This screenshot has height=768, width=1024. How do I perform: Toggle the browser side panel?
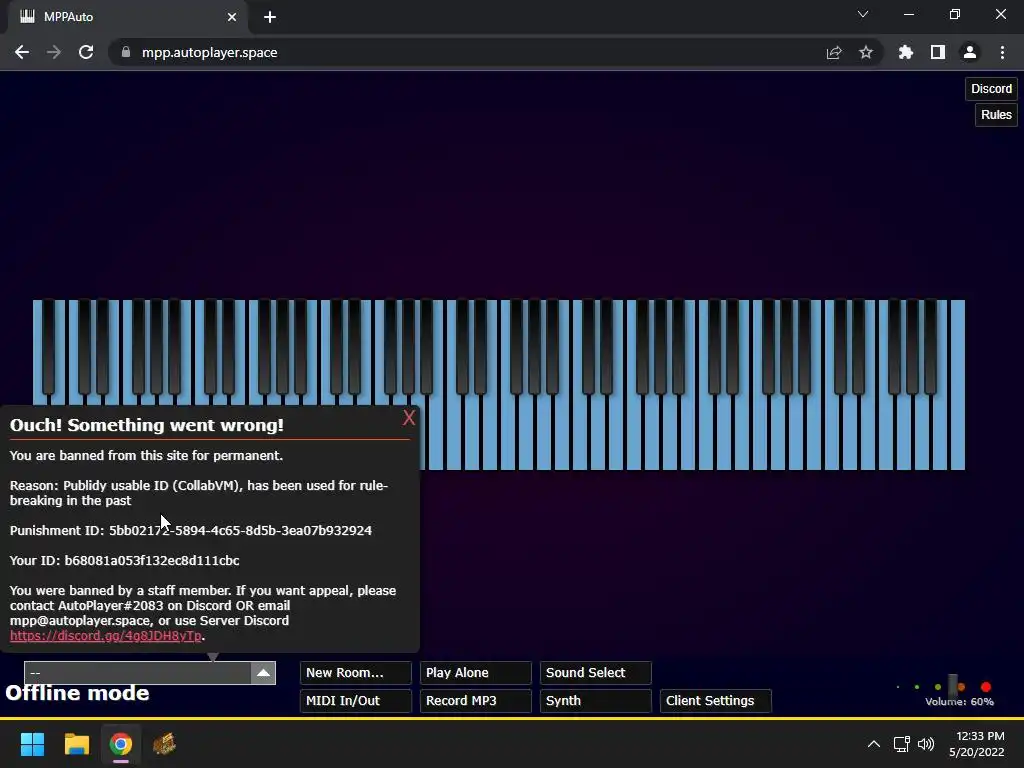click(x=938, y=52)
